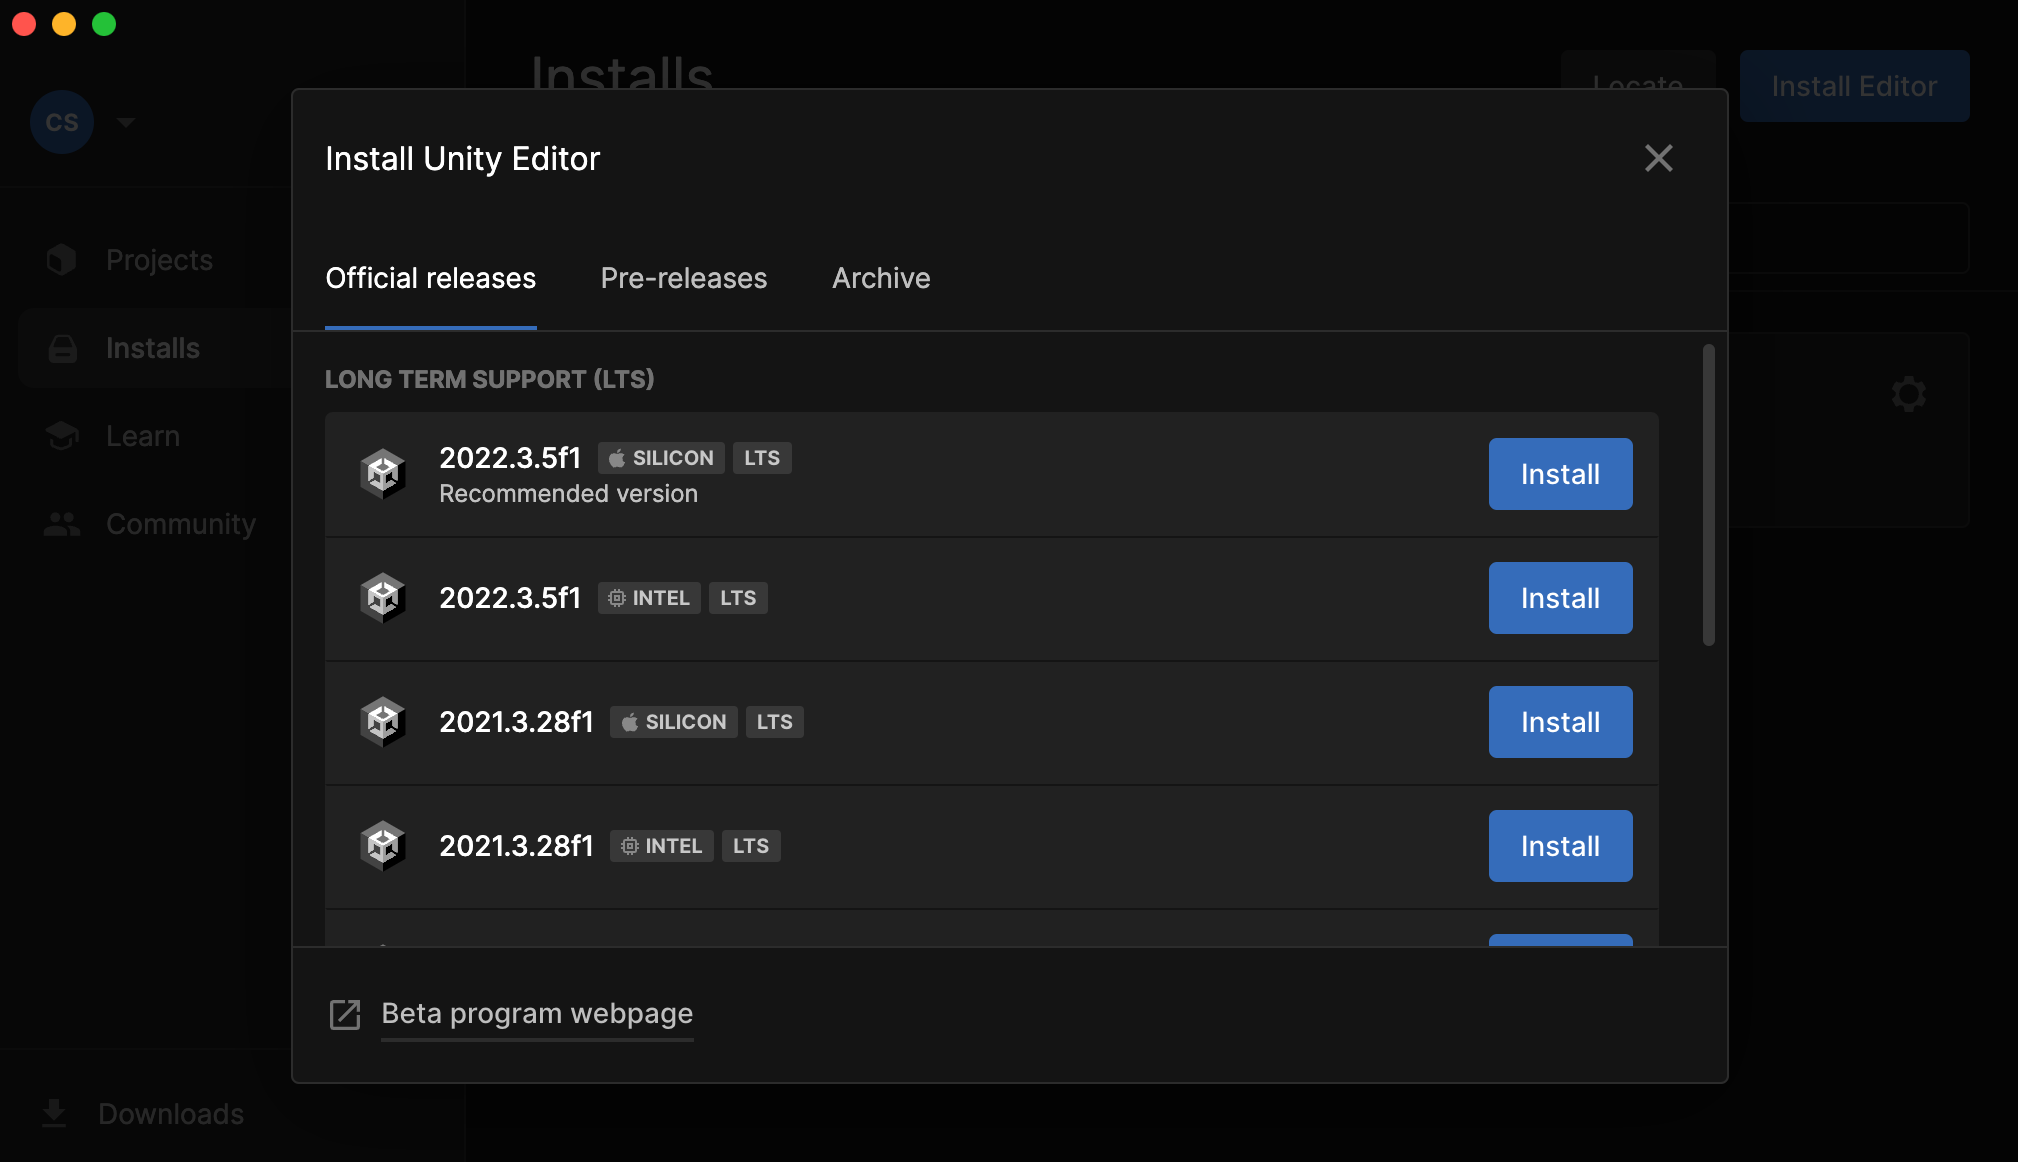Close the Install Unity Editor dialog

click(1658, 158)
